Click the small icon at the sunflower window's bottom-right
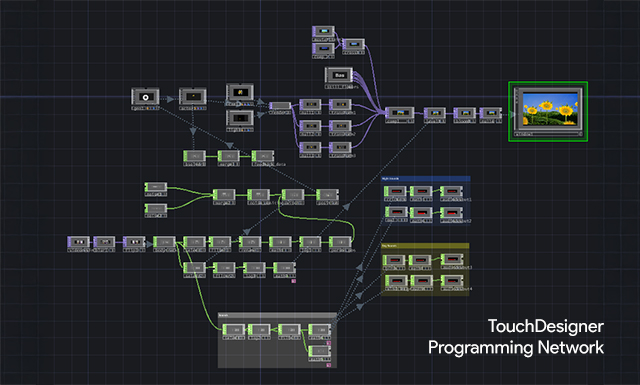This screenshot has width=640, height=385. click(x=580, y=134)
